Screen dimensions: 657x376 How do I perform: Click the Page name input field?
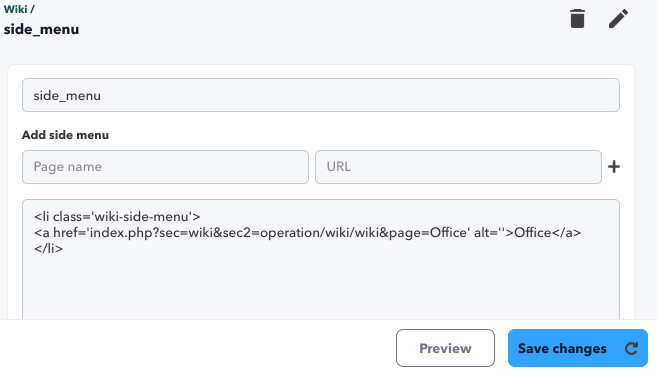coord(165,167)
